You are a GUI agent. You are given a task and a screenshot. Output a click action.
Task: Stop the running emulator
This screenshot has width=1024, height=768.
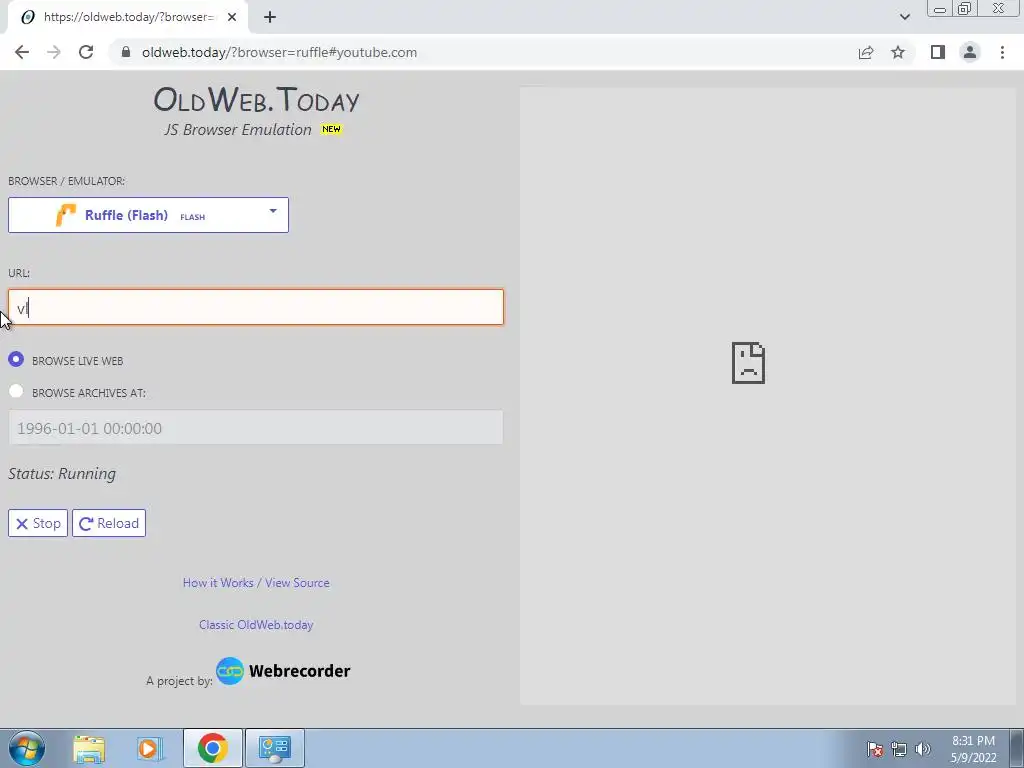pos(38,523)
